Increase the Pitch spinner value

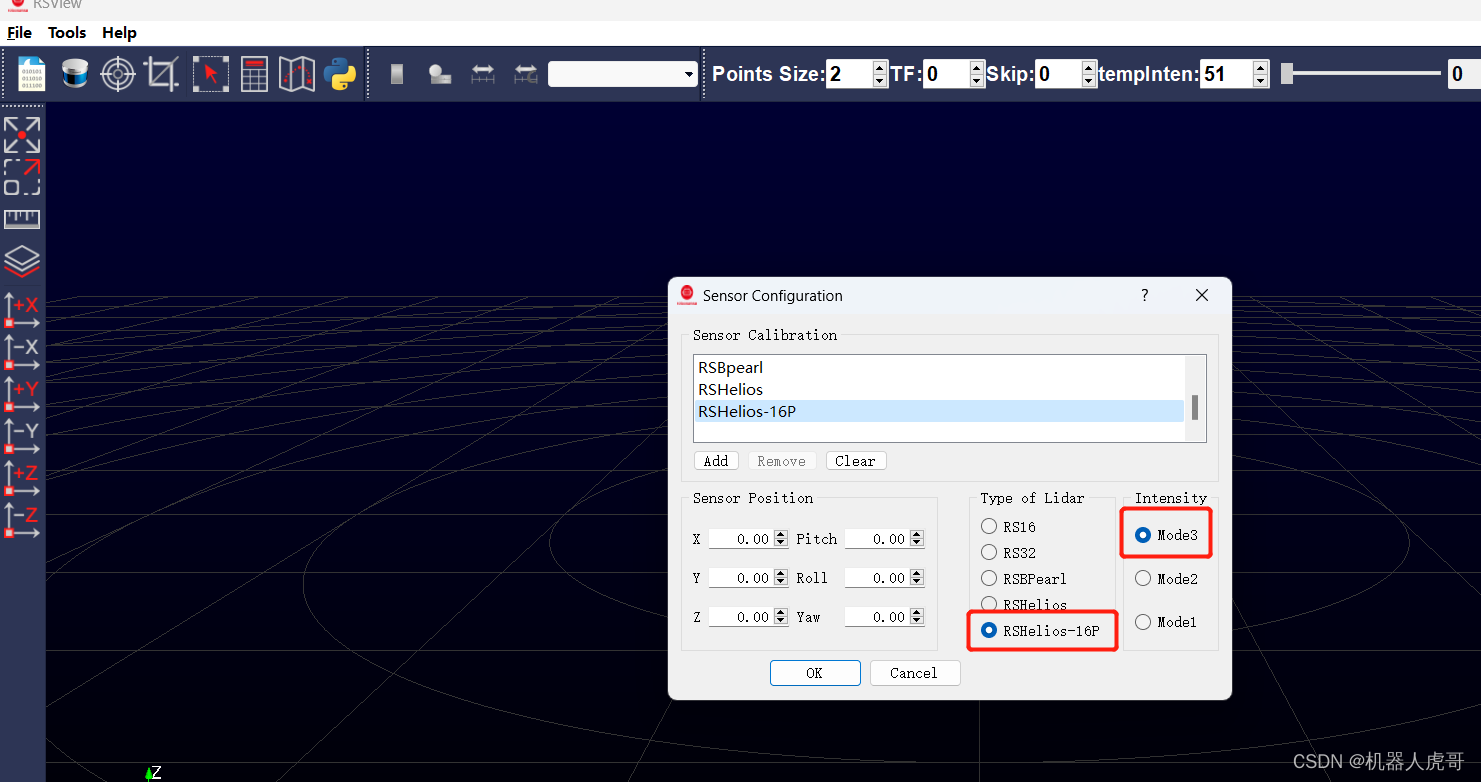(917, 535)
